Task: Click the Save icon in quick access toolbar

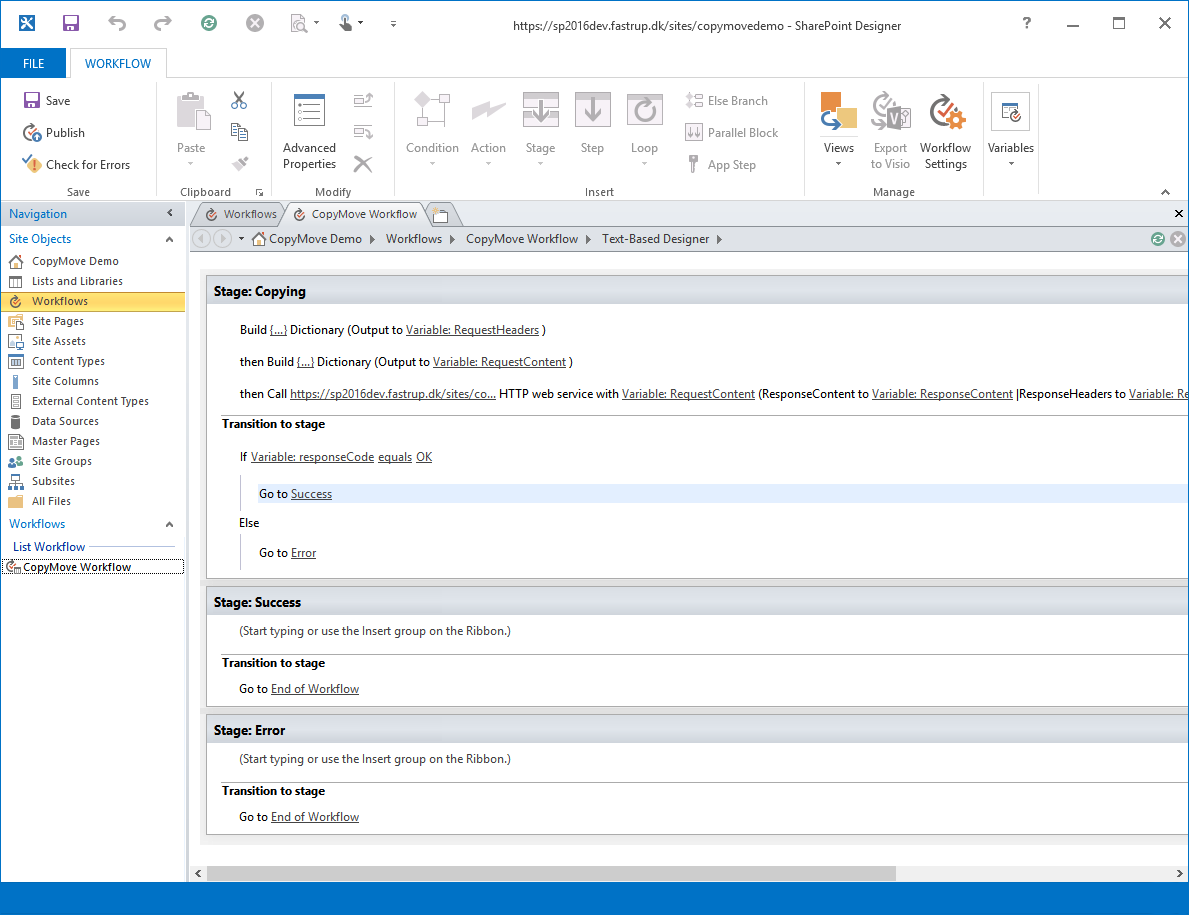Action: pyautogui.click(x=70, y=23)
